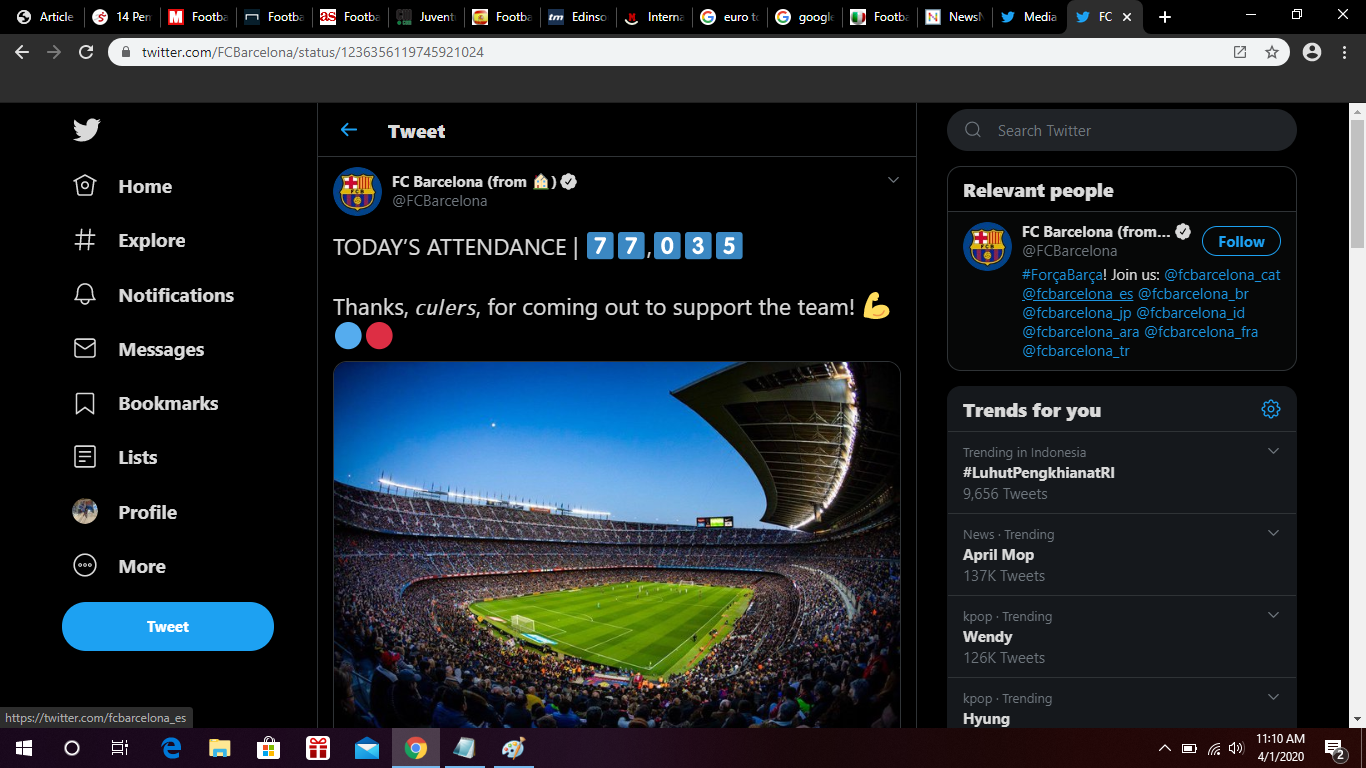
Task: Switch to the Article tab
Action: click(x=45, y=17)
